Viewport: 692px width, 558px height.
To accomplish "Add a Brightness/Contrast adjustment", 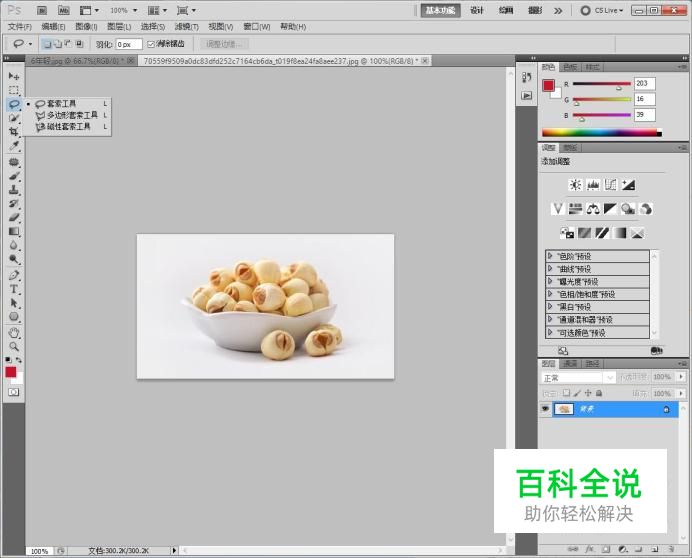I will pos(575,185).
